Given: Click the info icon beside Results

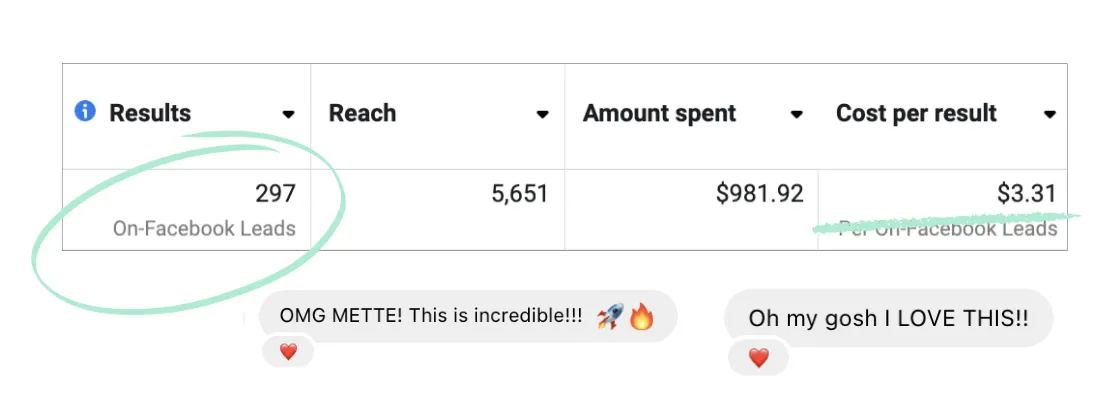Looking at the screenshot, I should coord(85,112).
